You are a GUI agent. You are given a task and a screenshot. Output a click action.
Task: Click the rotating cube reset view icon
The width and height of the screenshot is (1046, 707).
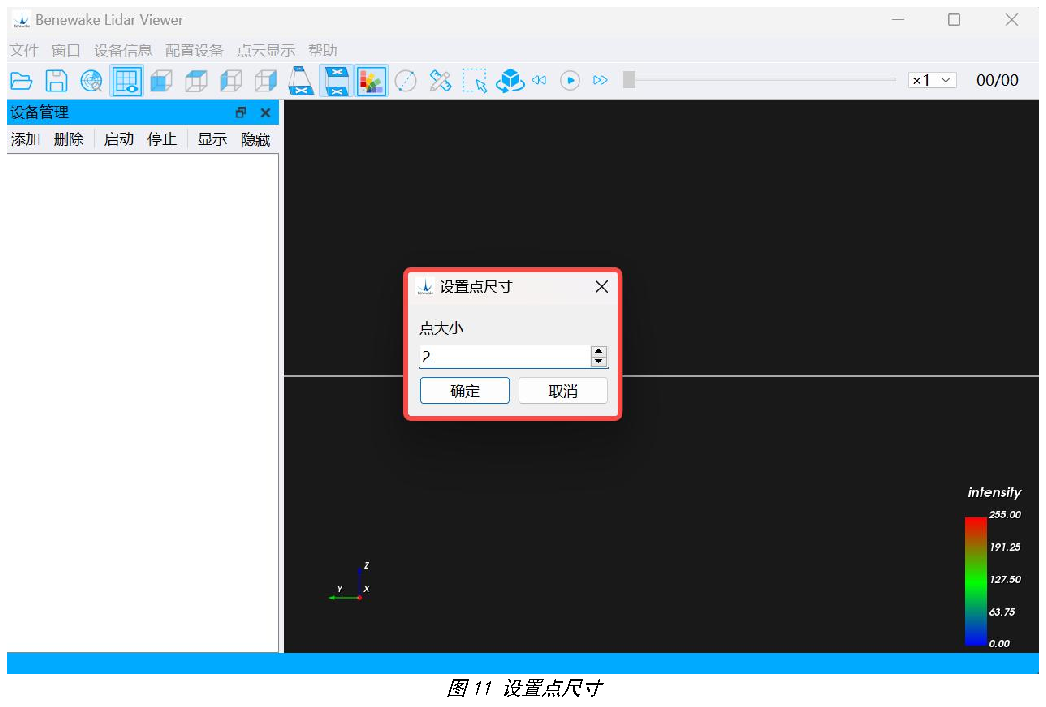pos(510,81)
